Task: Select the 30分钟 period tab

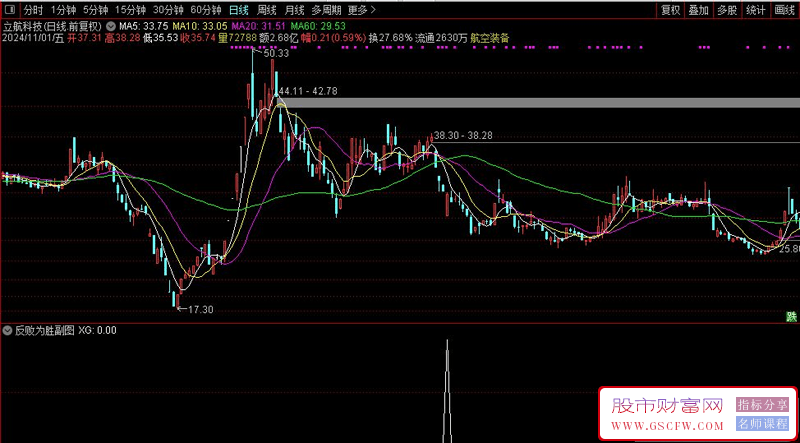Action: coord(168,10)
